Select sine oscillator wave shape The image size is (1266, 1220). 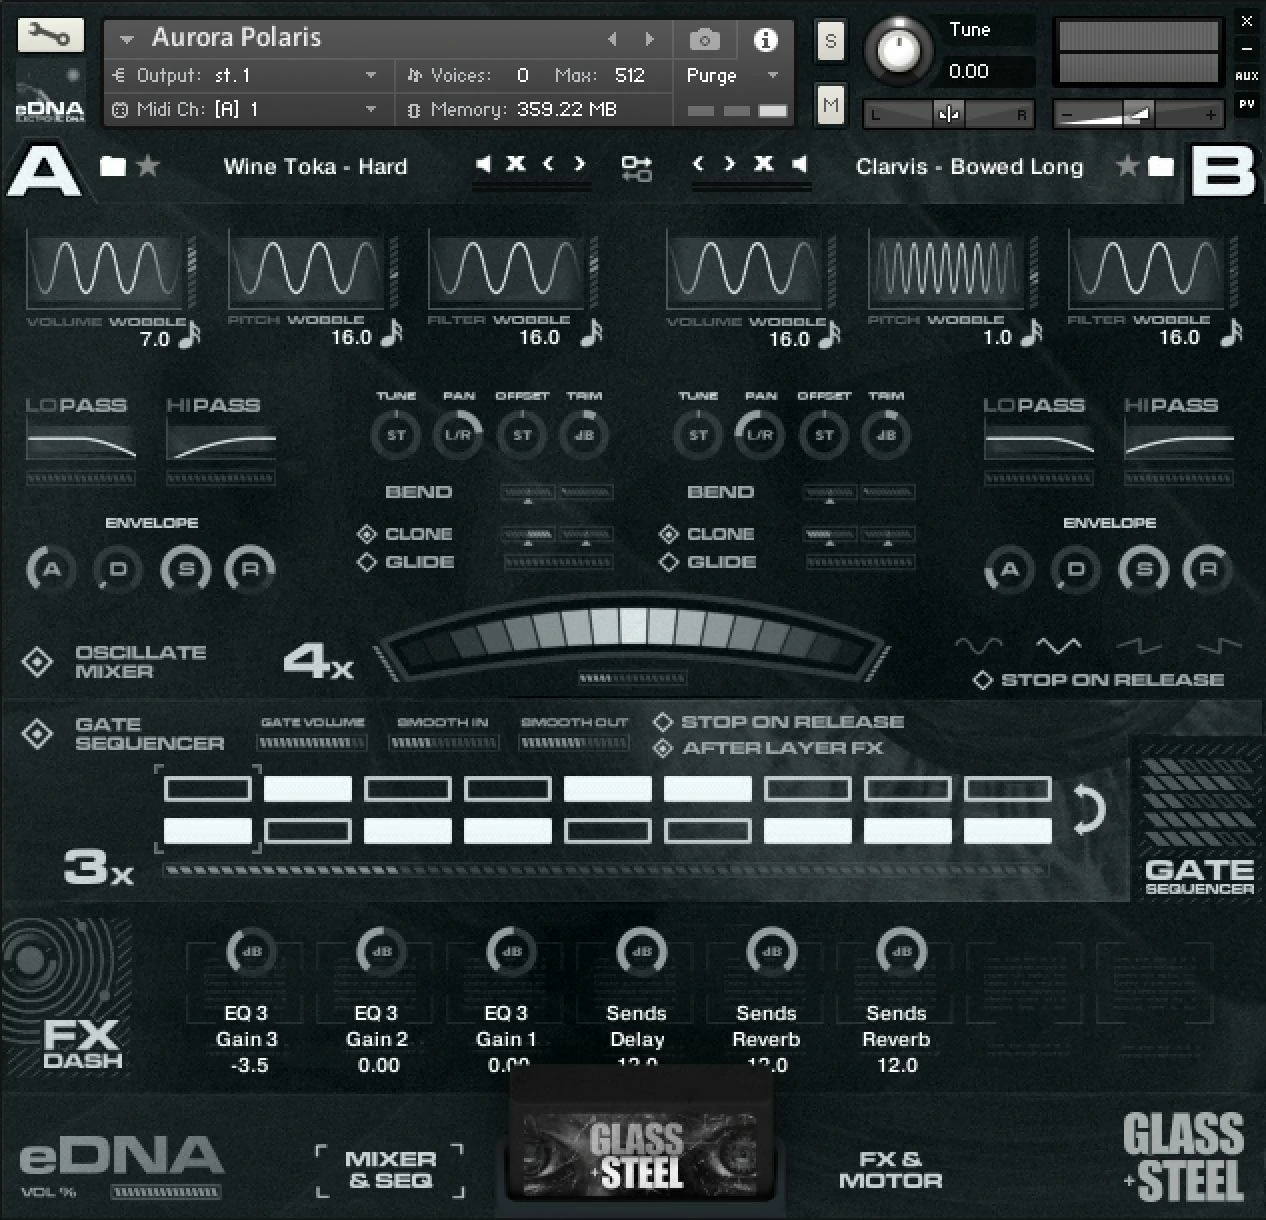979,645
